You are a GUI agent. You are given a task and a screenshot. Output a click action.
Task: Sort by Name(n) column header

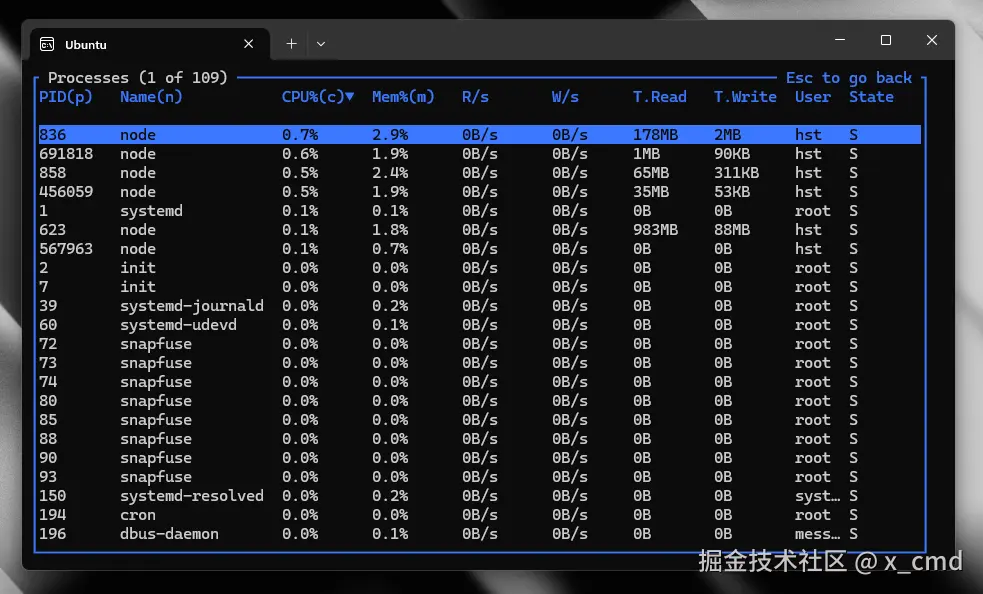click(151, 97)
